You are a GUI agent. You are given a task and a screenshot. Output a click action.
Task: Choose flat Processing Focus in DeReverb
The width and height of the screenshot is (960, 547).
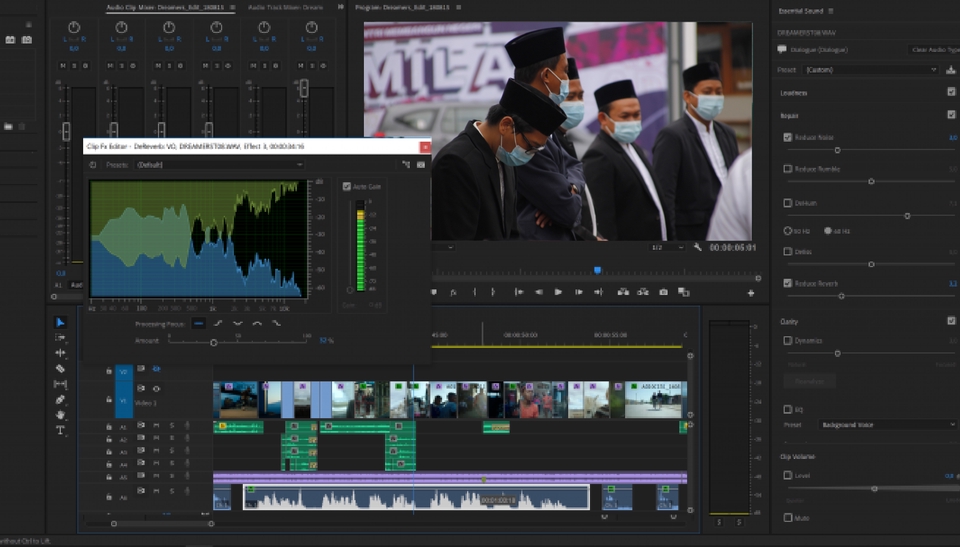pyautogui.click(x=198, y=323)
